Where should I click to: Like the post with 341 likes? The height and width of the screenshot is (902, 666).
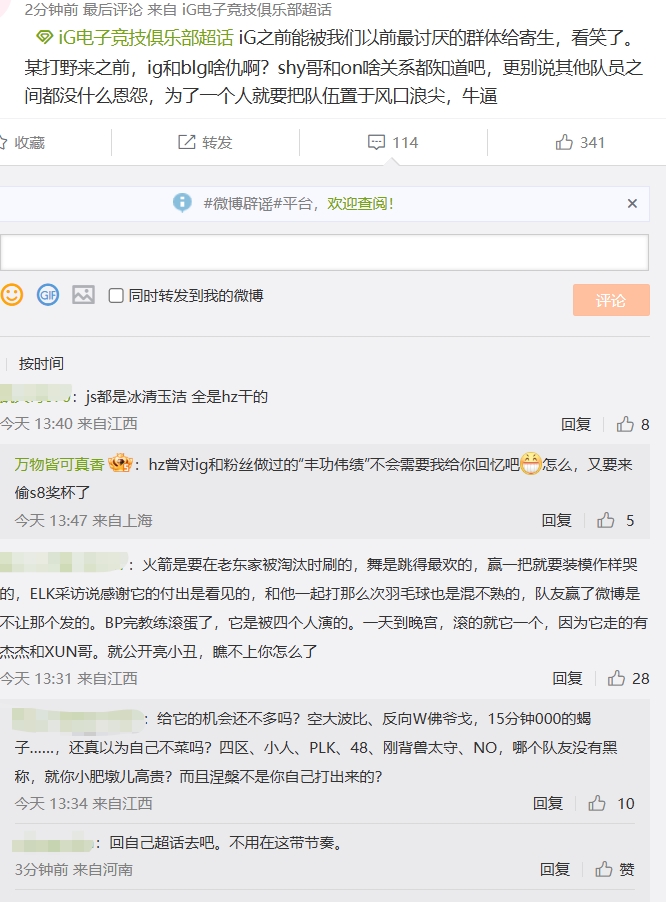[580, 142]
